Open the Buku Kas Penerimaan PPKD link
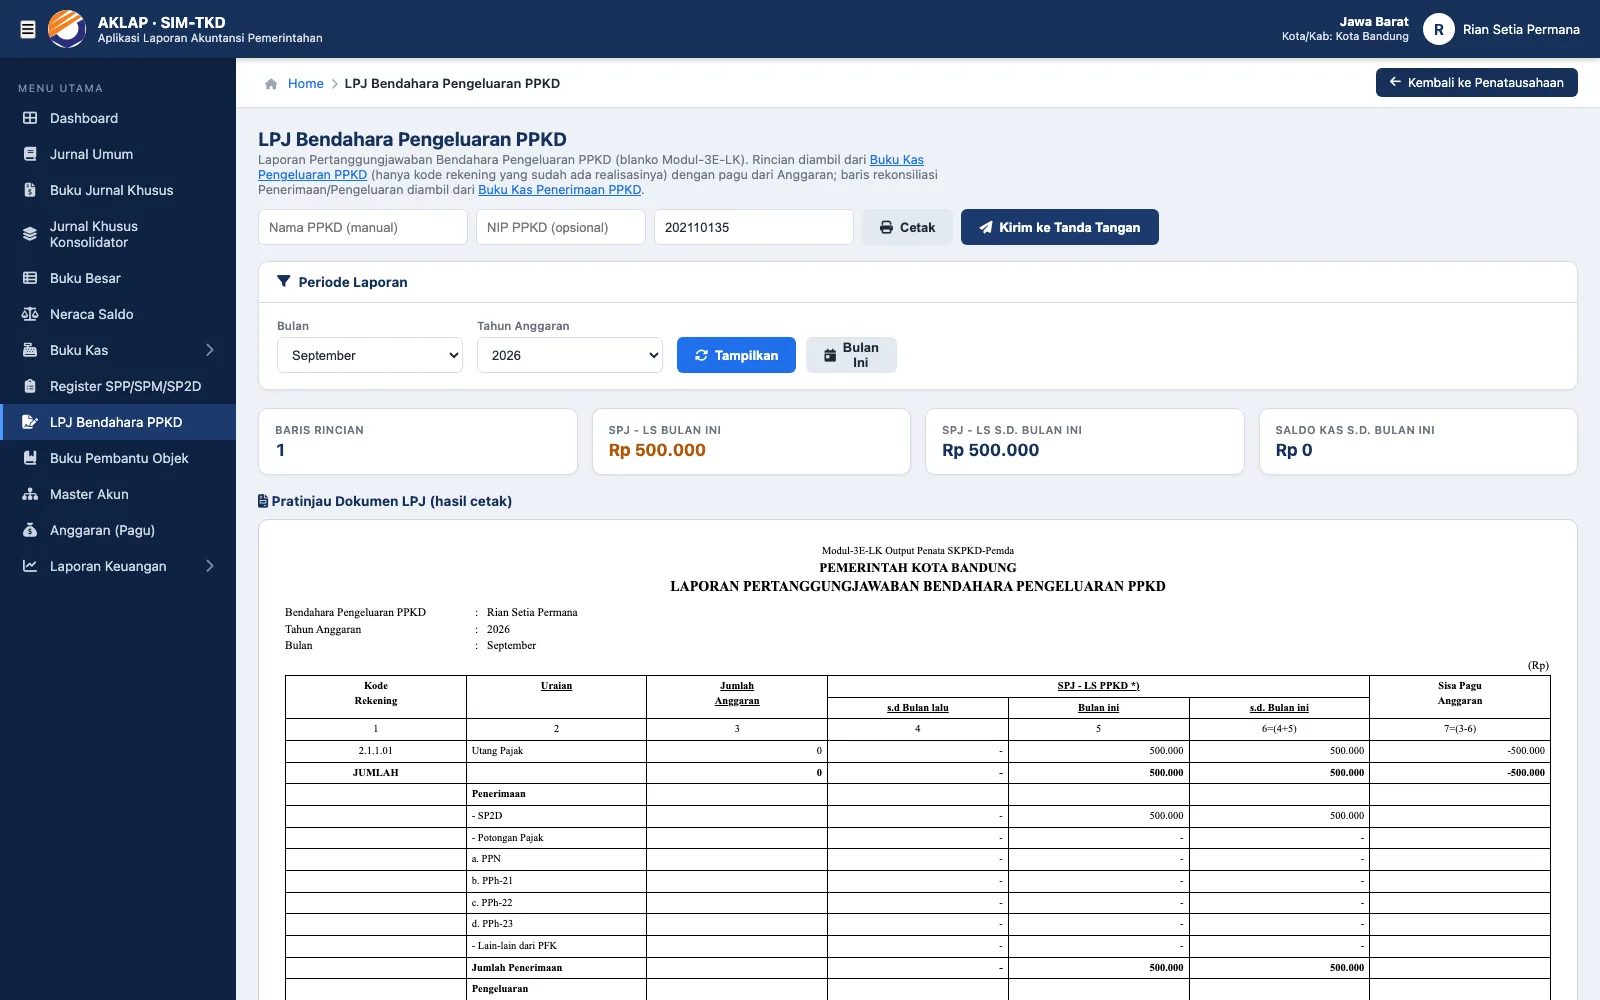This screenshot has height=1000, width=1600. 560,190
